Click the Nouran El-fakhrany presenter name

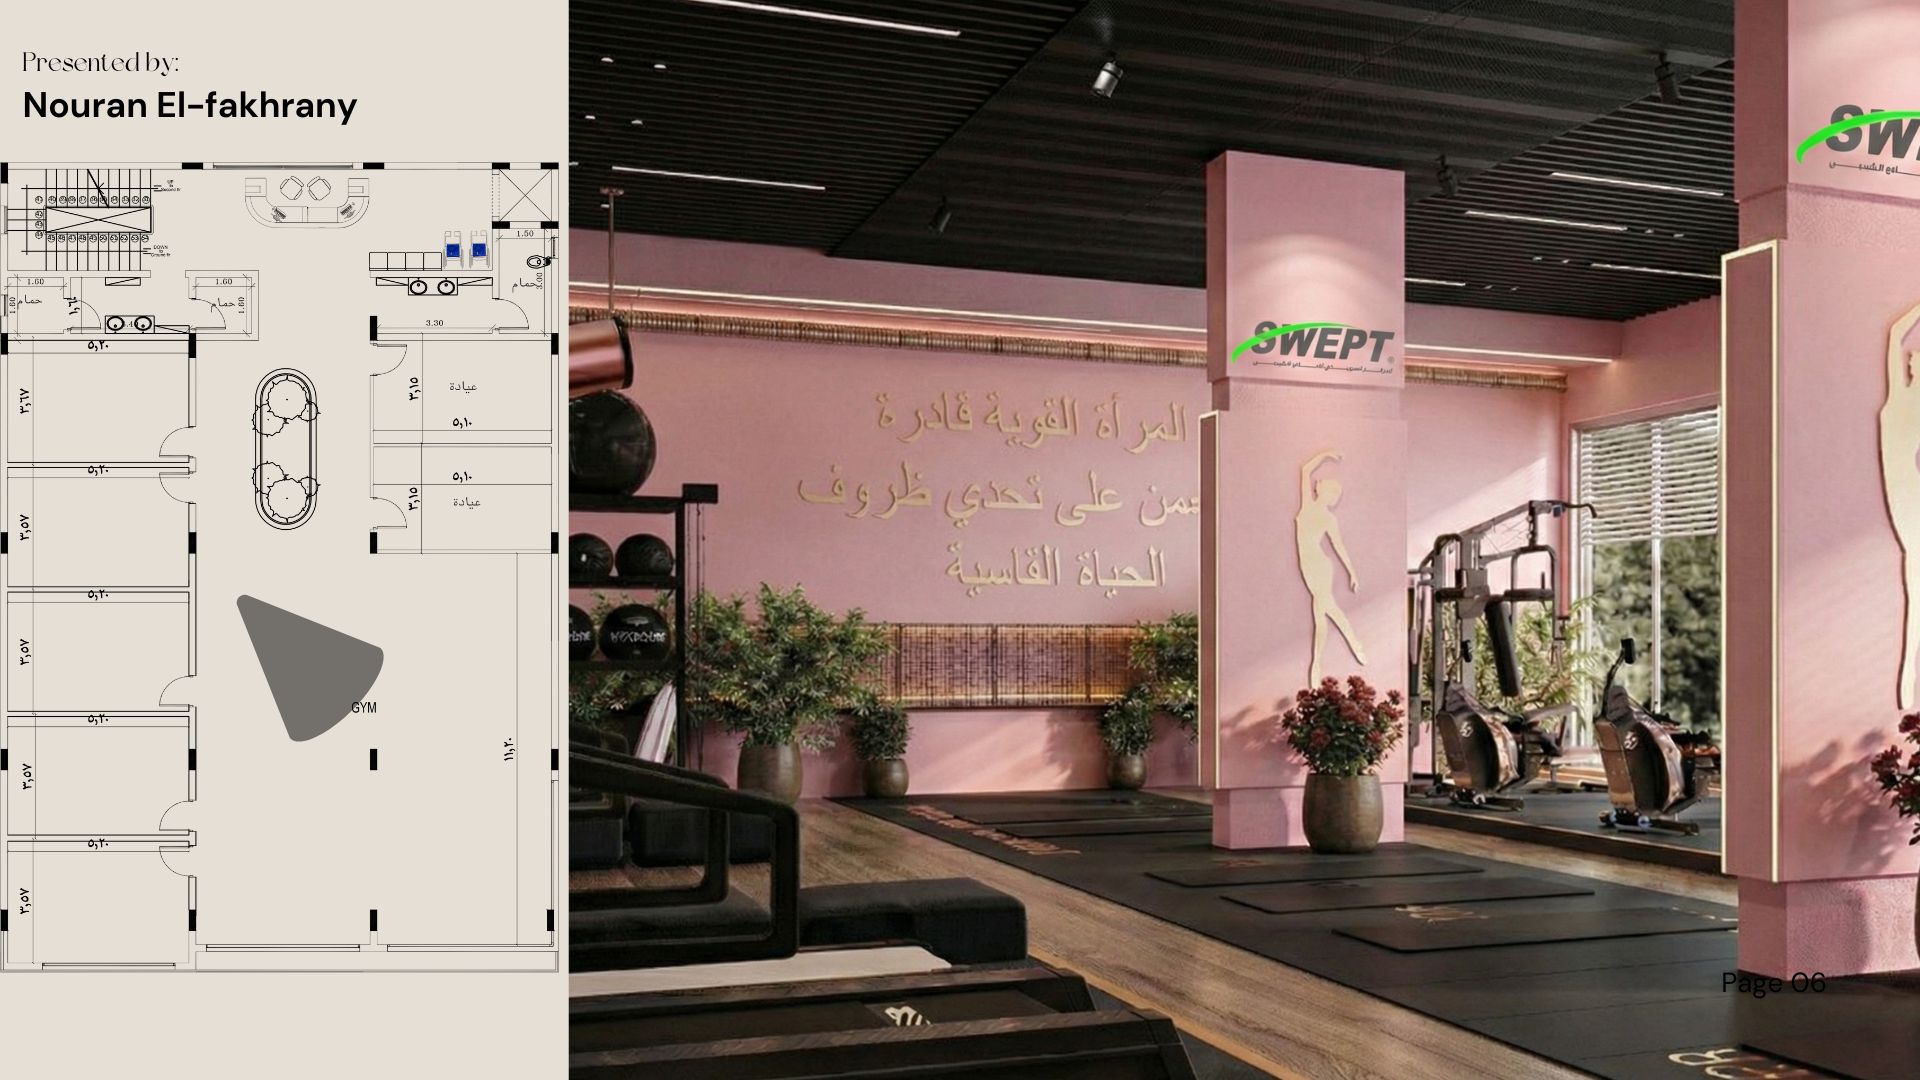(x=190, y=104)
